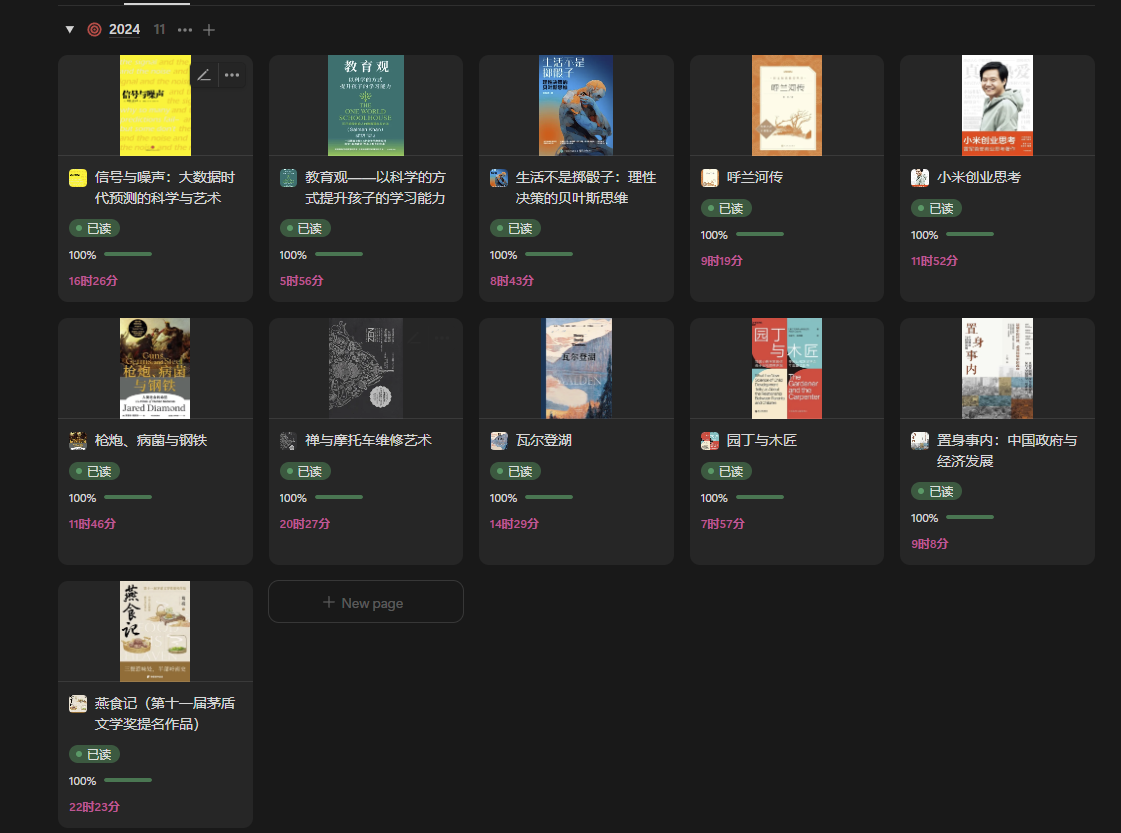Open the 禅与摩托车维修艺术 book title
The width and height of the screenshot is (1121, 833).
pos(368,441)
